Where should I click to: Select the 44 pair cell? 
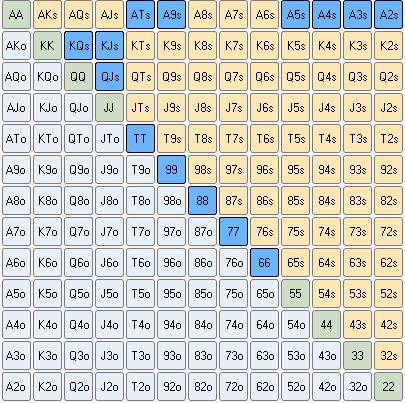click(x=326, y=324)
